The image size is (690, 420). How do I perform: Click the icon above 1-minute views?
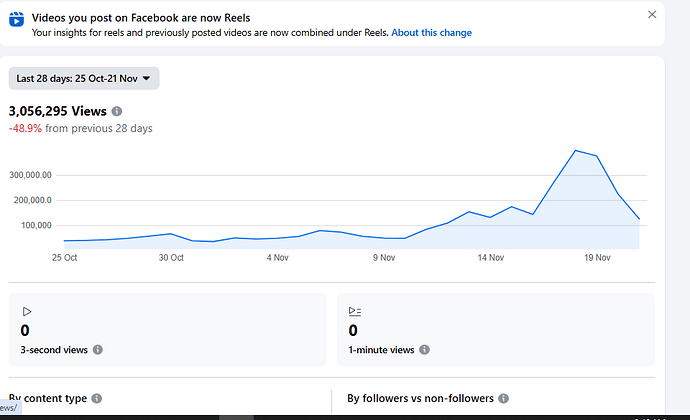(354, 311)
